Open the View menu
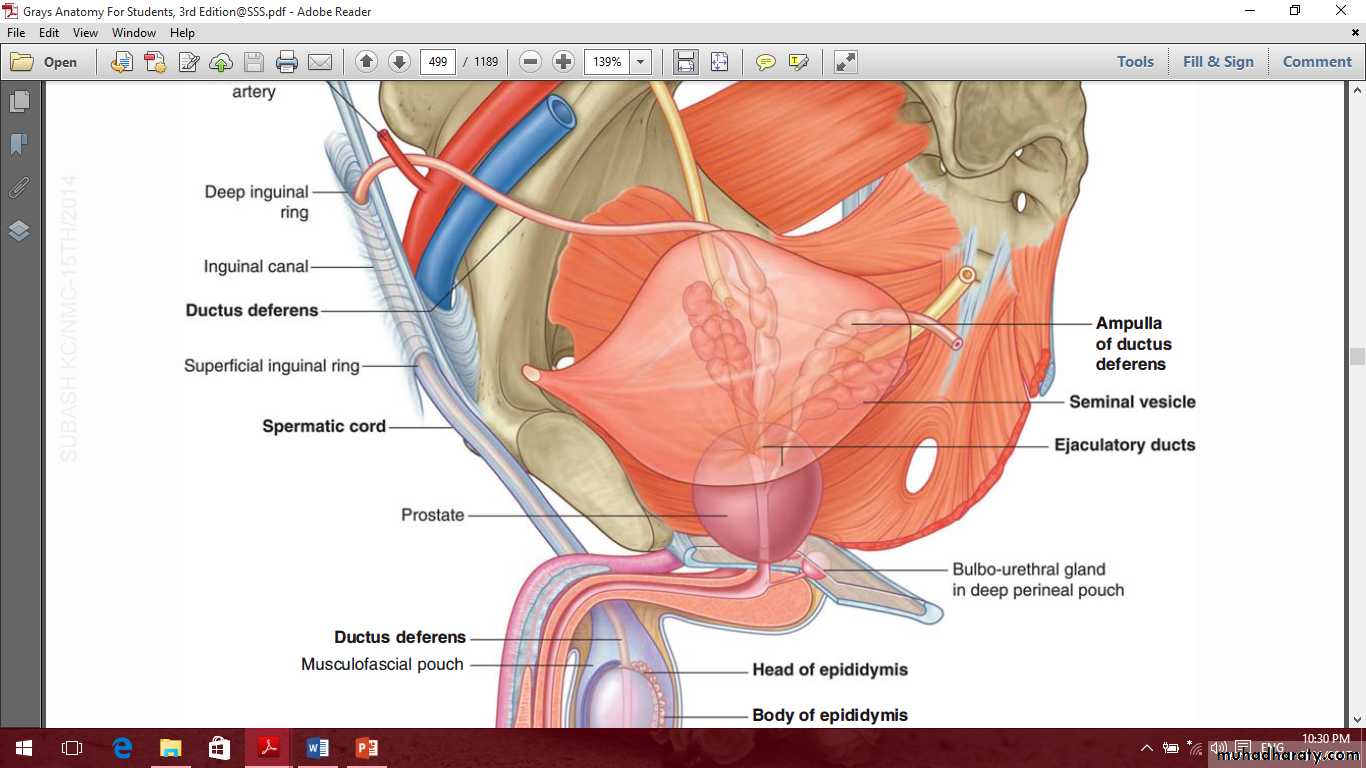Viewport: 1366px width, 768px height. (85, 33)
